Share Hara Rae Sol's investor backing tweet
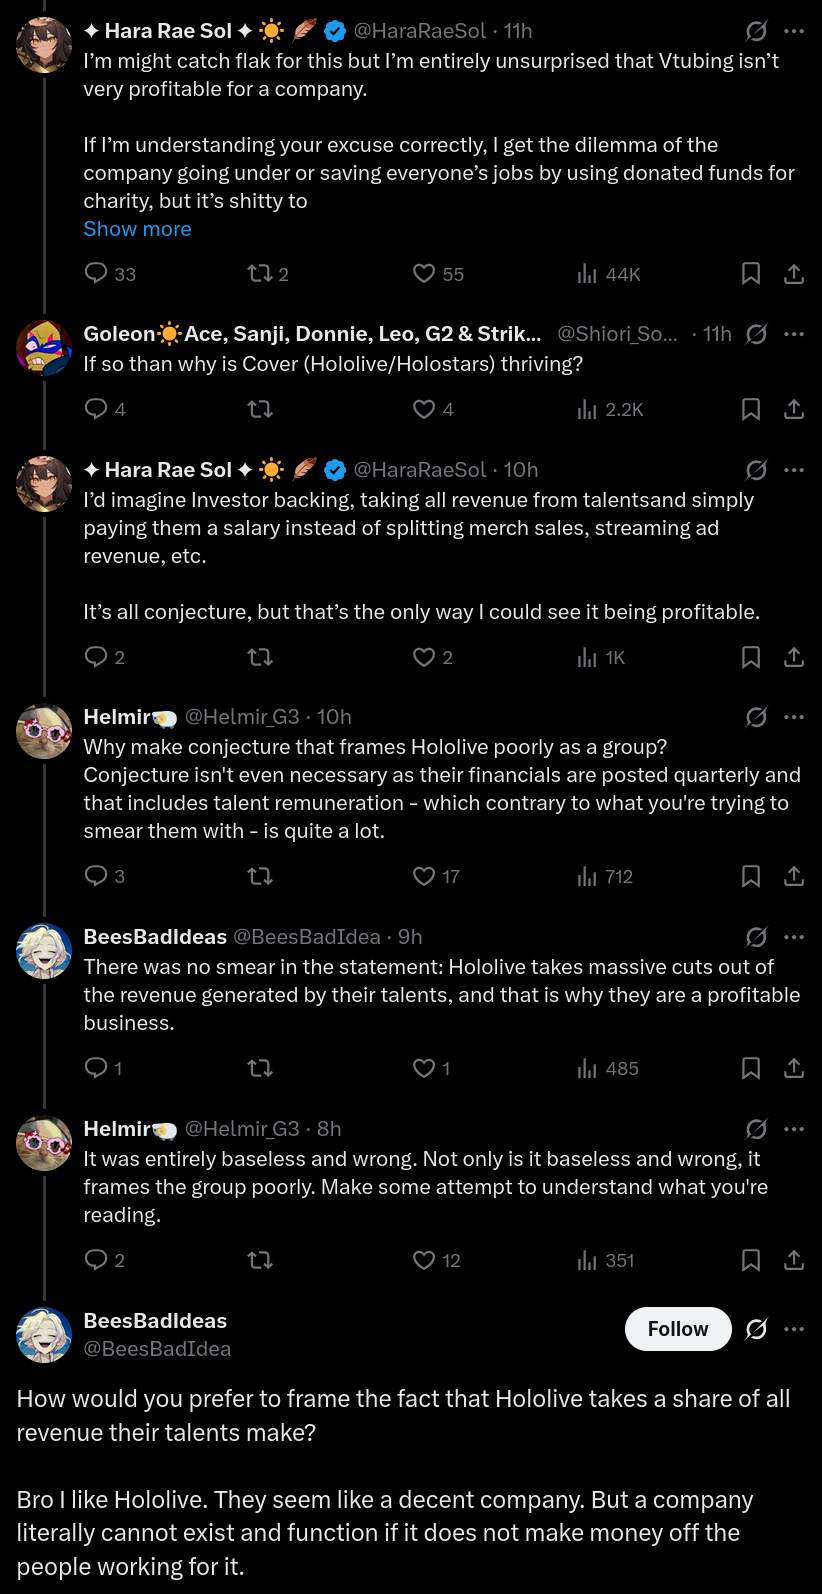822x1594 pixels. (794, 657)
